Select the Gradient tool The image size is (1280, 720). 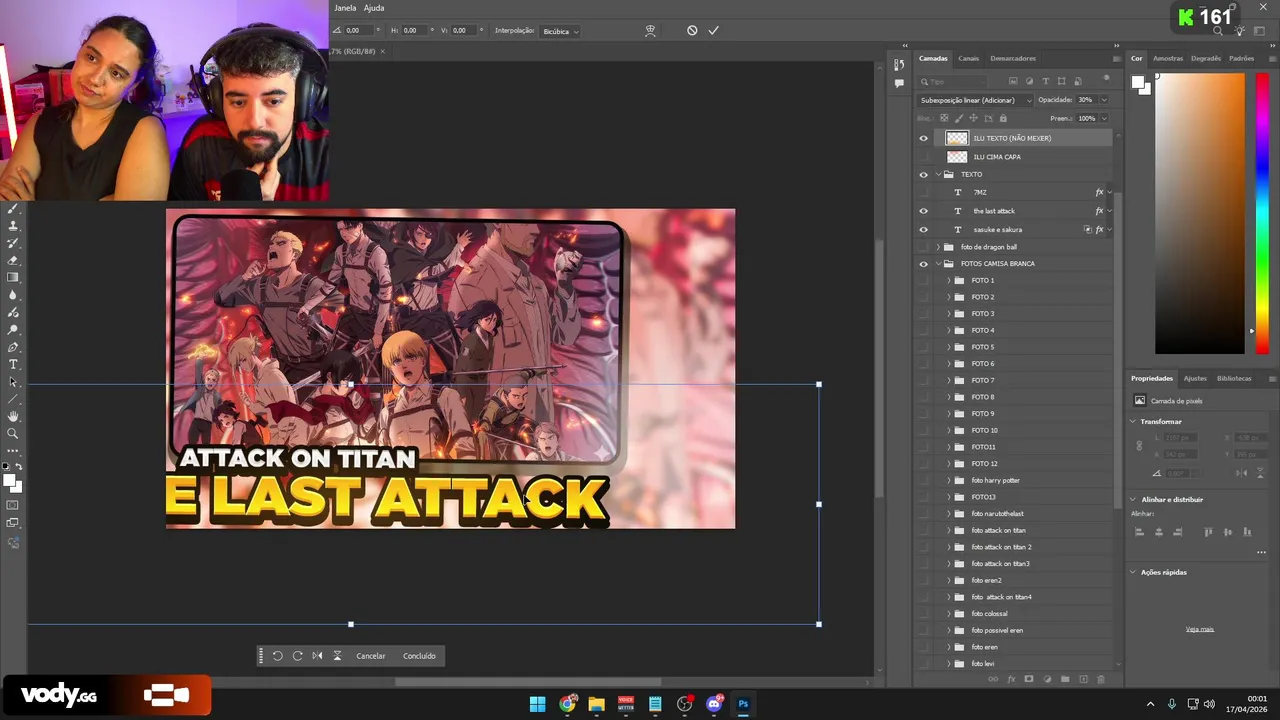click(x=13, y=278)
